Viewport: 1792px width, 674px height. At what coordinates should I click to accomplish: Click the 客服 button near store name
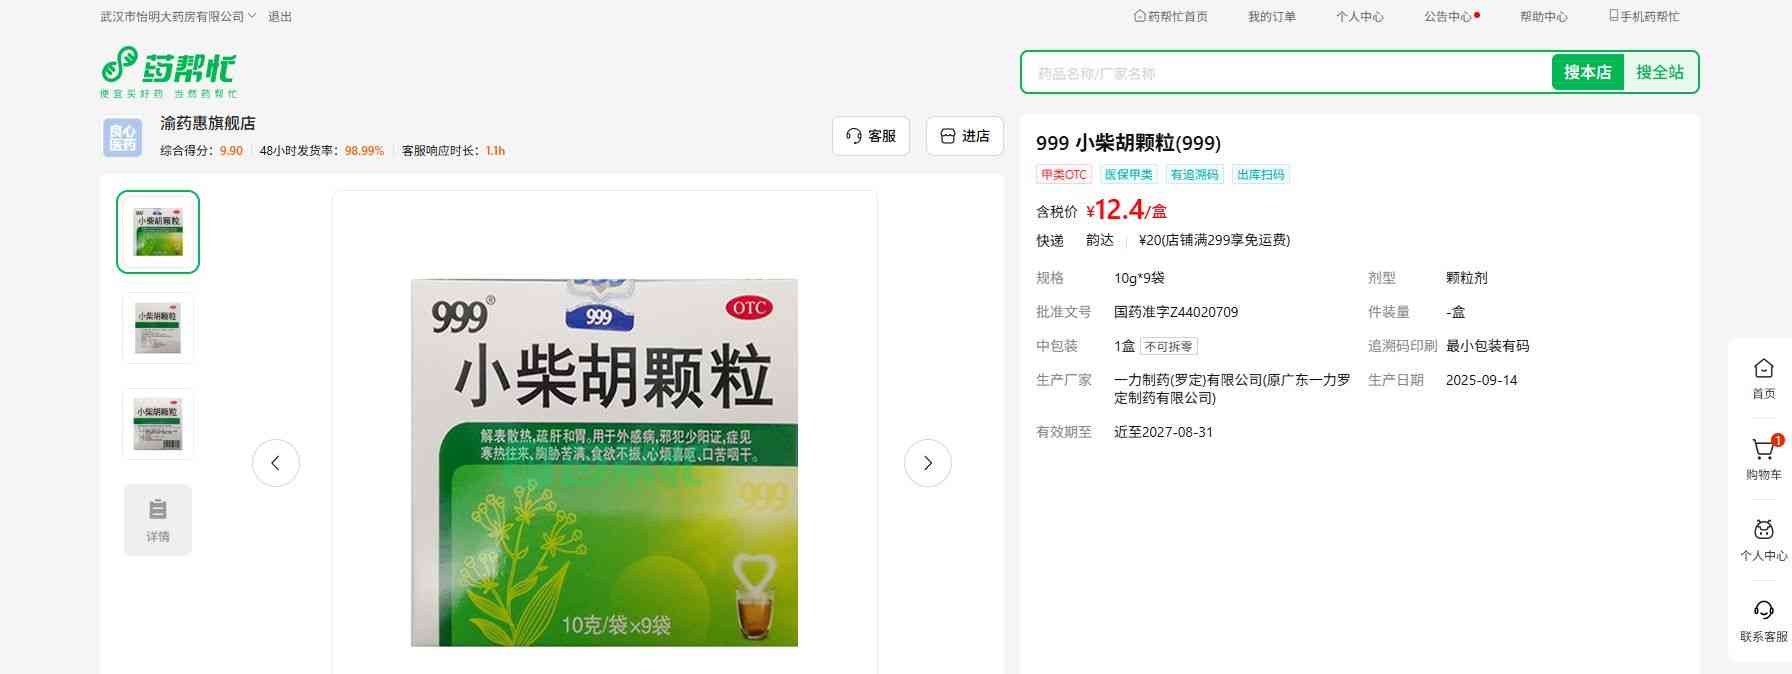[x=870, y=136]
